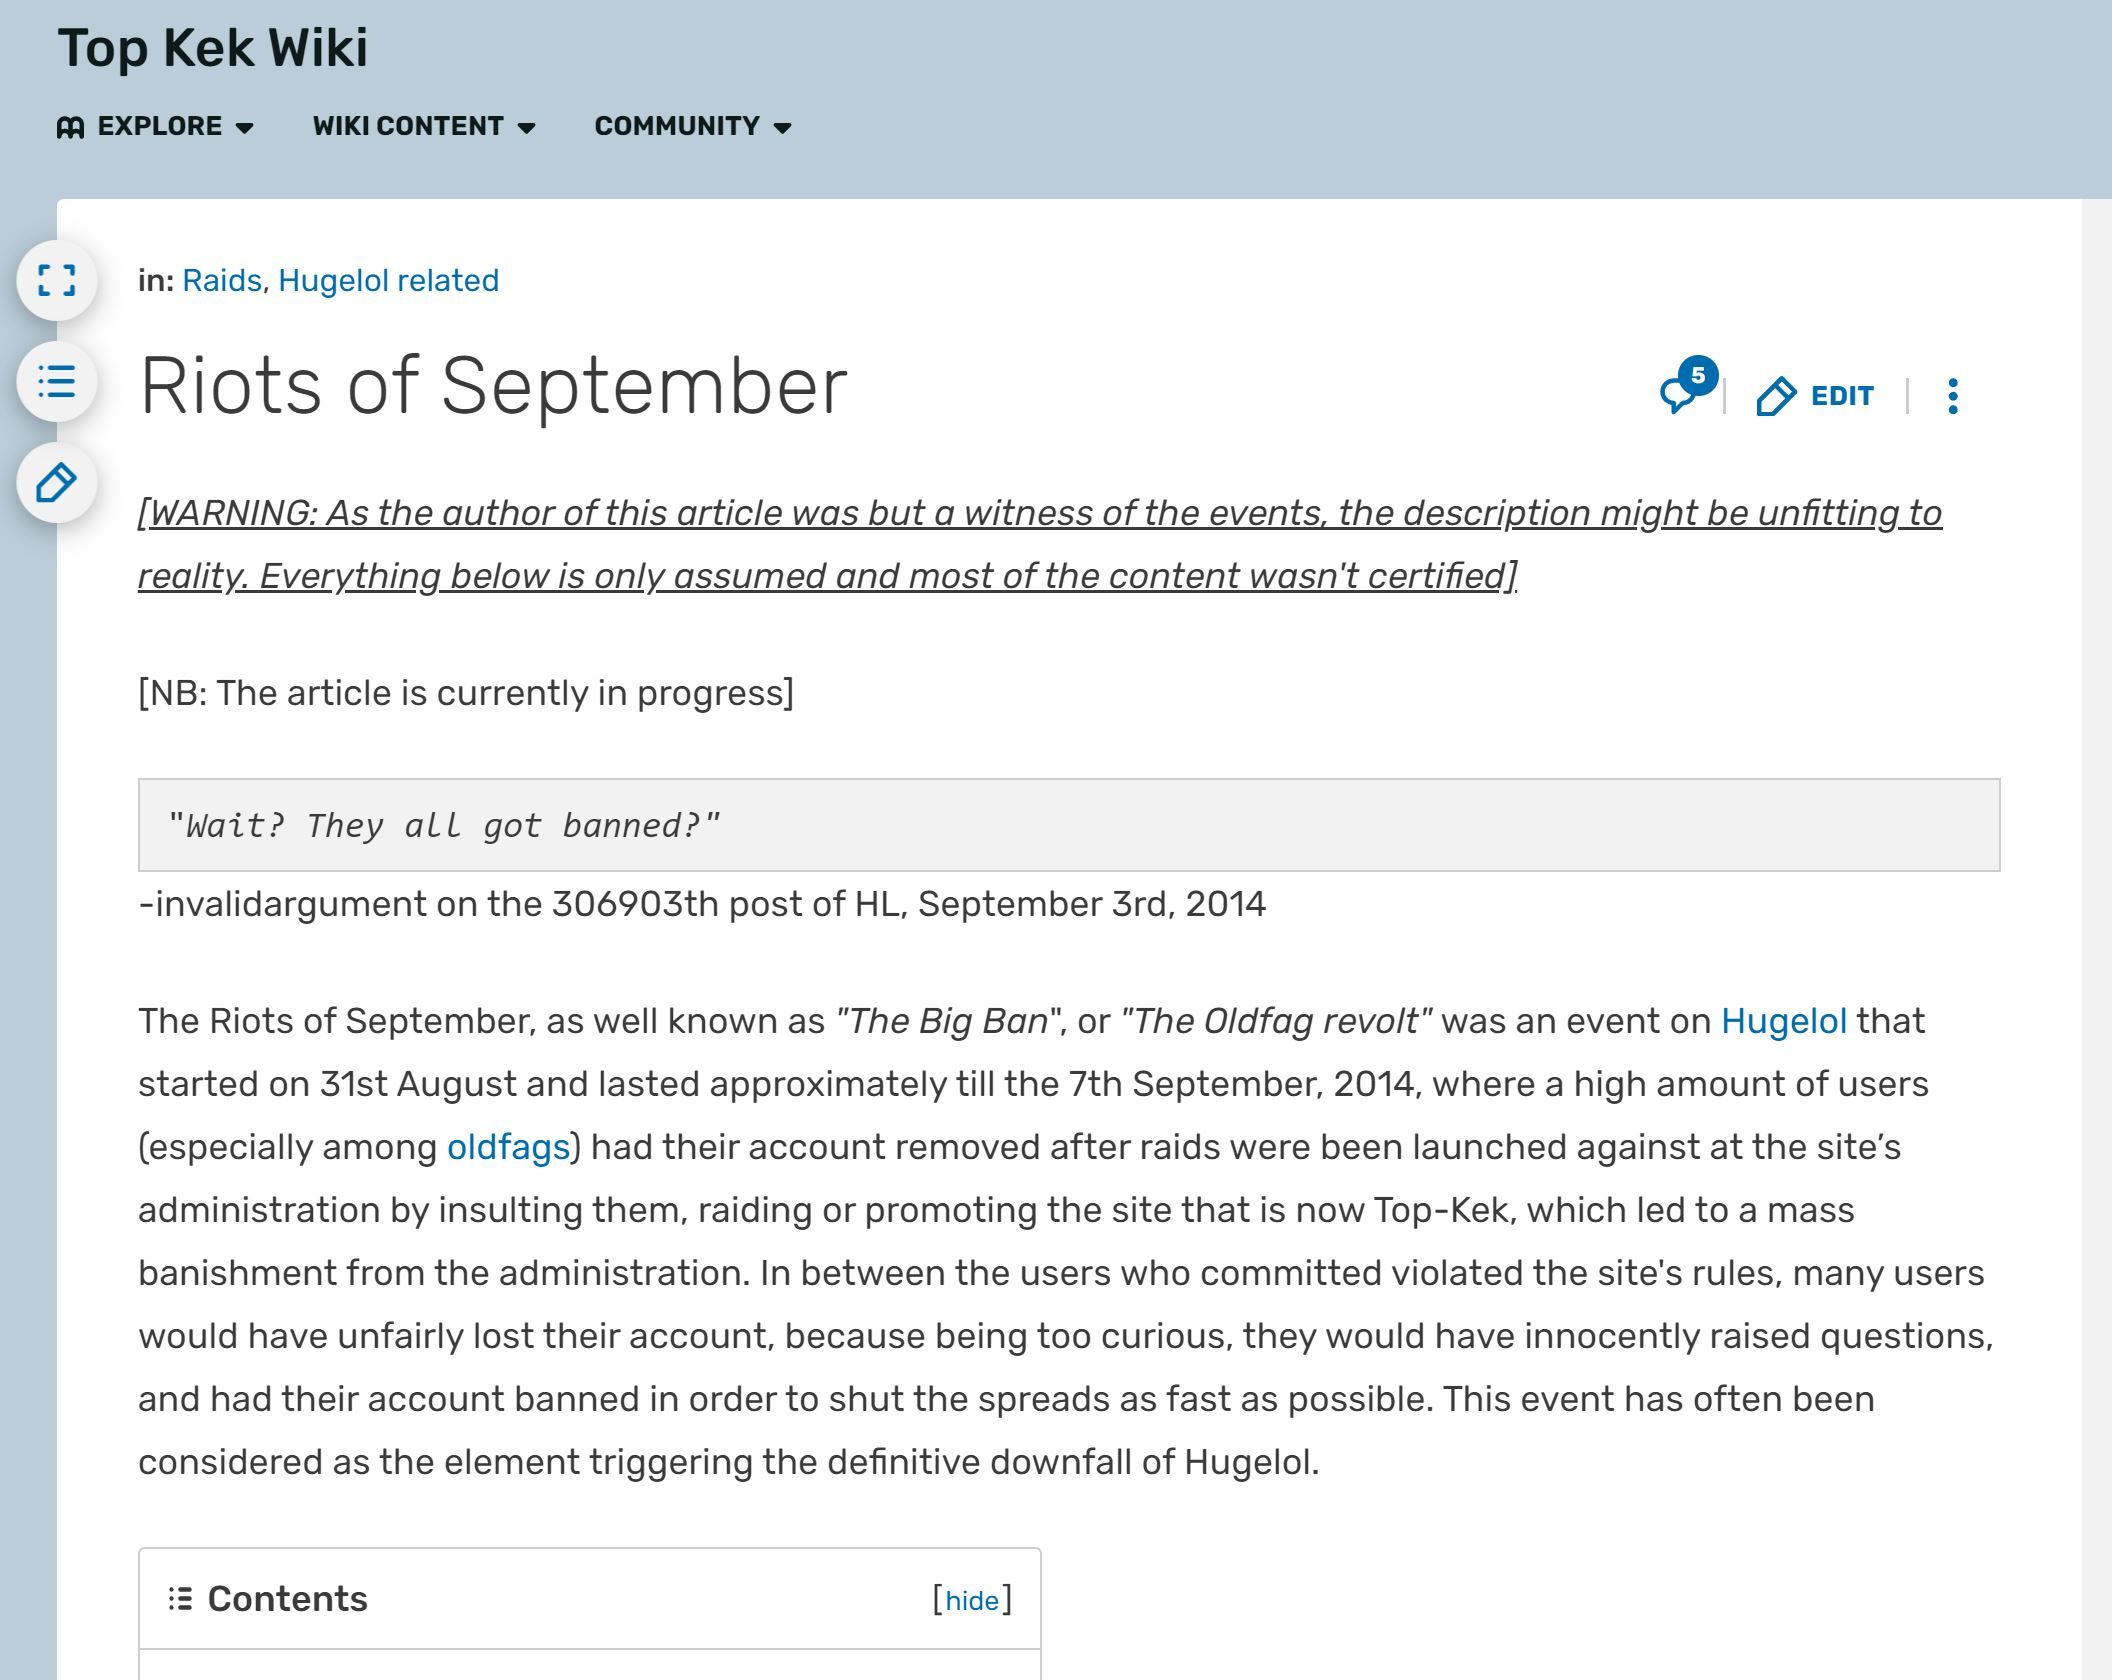Open the COMMUNITY menu

(693, 126)
